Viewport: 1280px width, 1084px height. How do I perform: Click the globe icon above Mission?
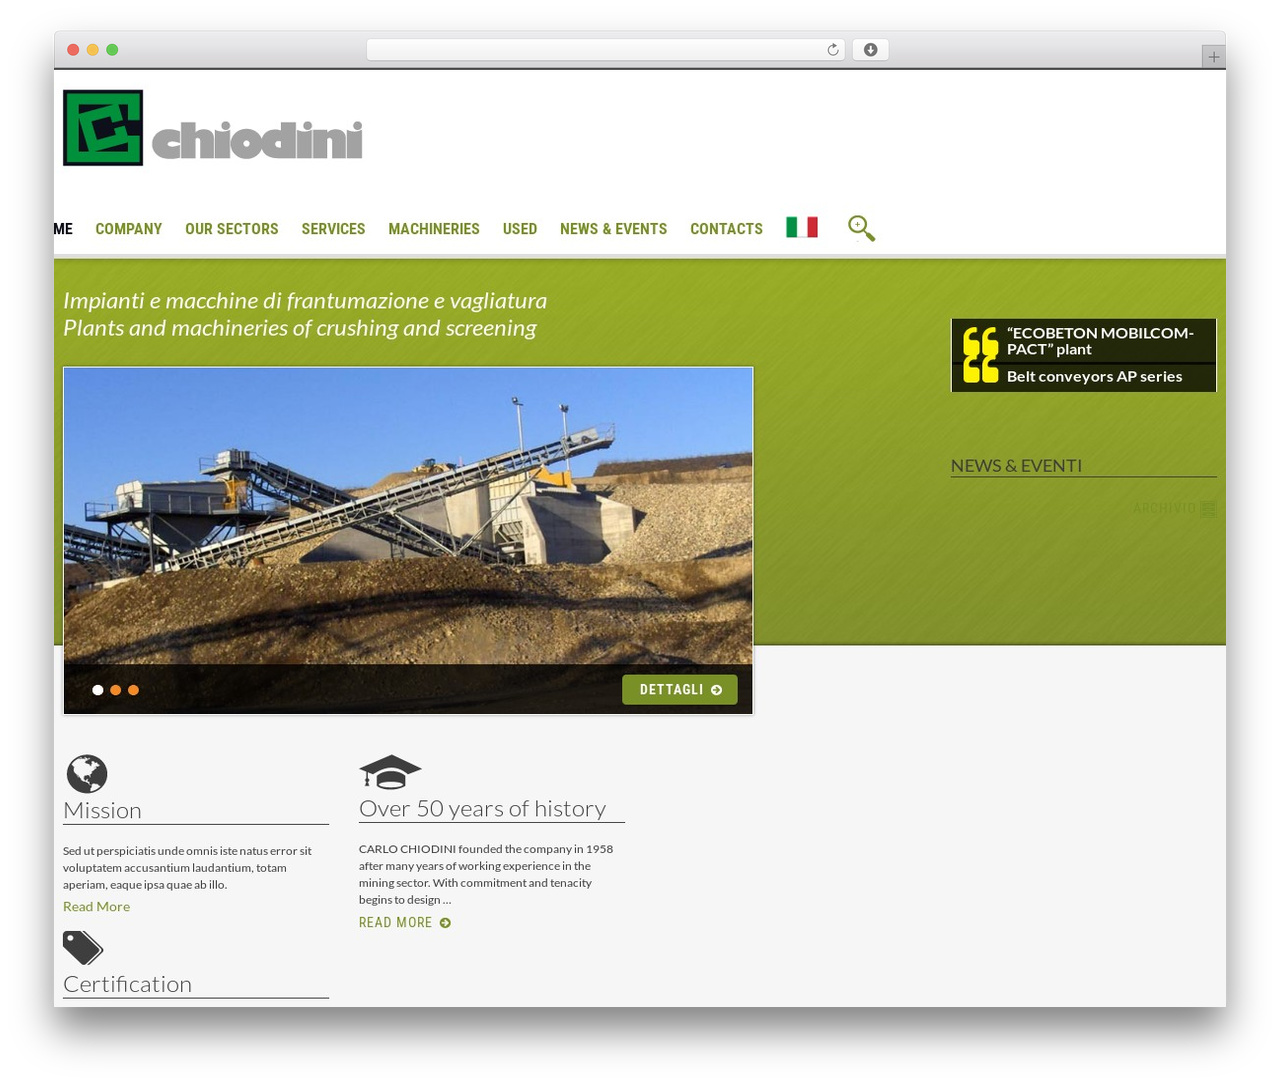(x=87, y=774)
